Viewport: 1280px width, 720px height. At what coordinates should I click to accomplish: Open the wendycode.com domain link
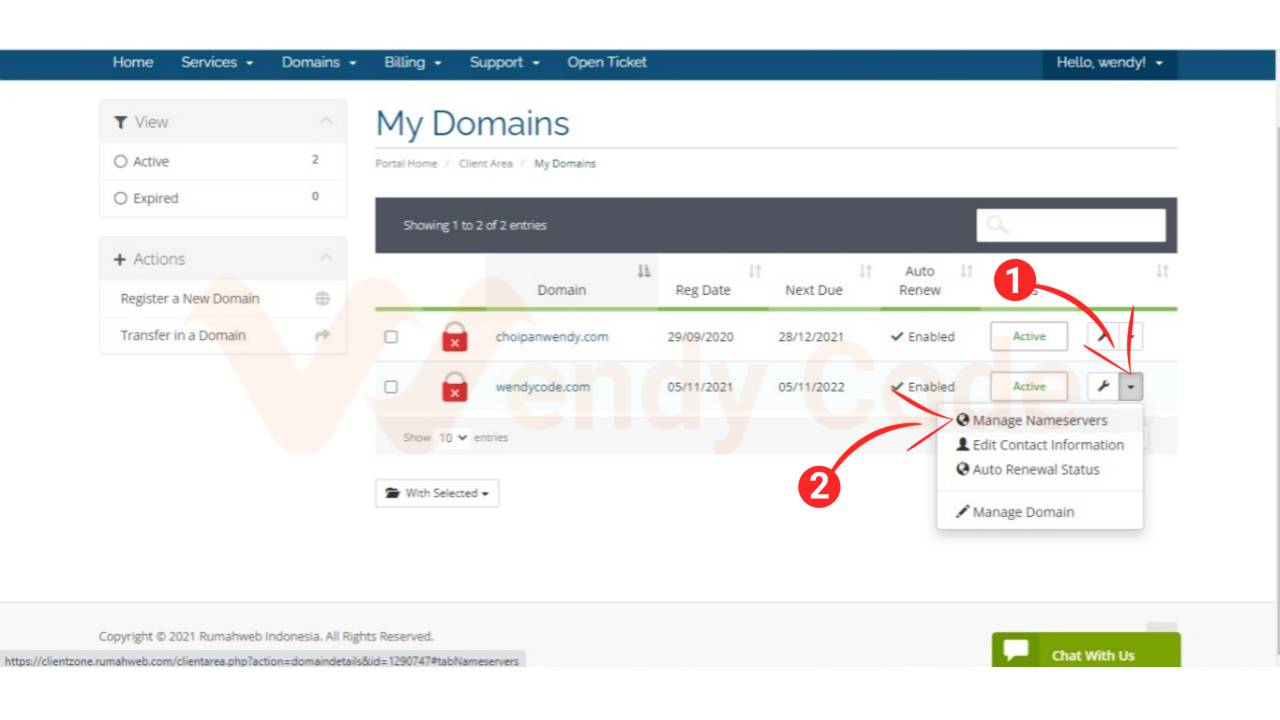click(543, 387)
